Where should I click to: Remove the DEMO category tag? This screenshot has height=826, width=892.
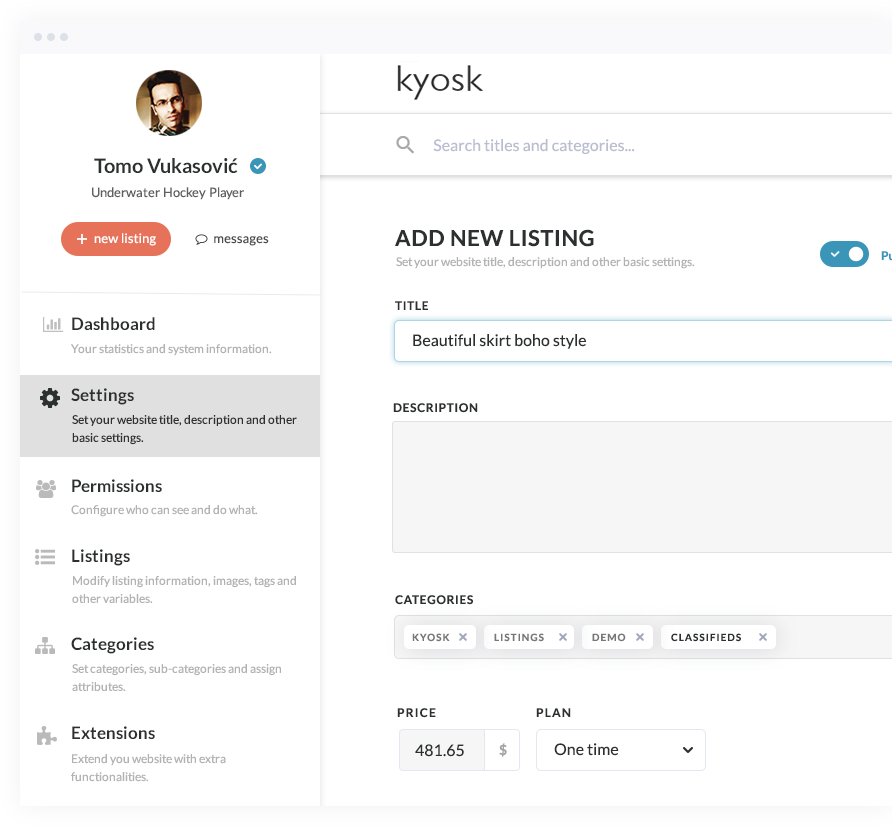pyautogui.click(x=640, y=636)
